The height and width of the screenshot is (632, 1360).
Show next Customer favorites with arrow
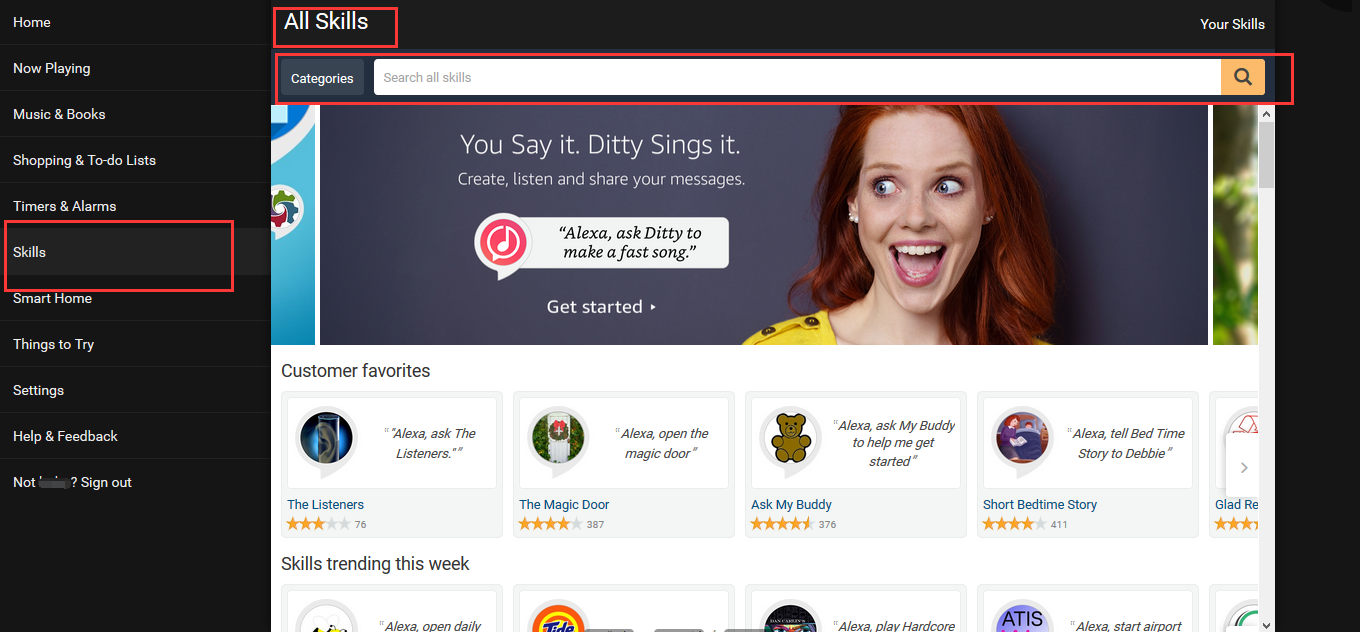[1244, 467]
